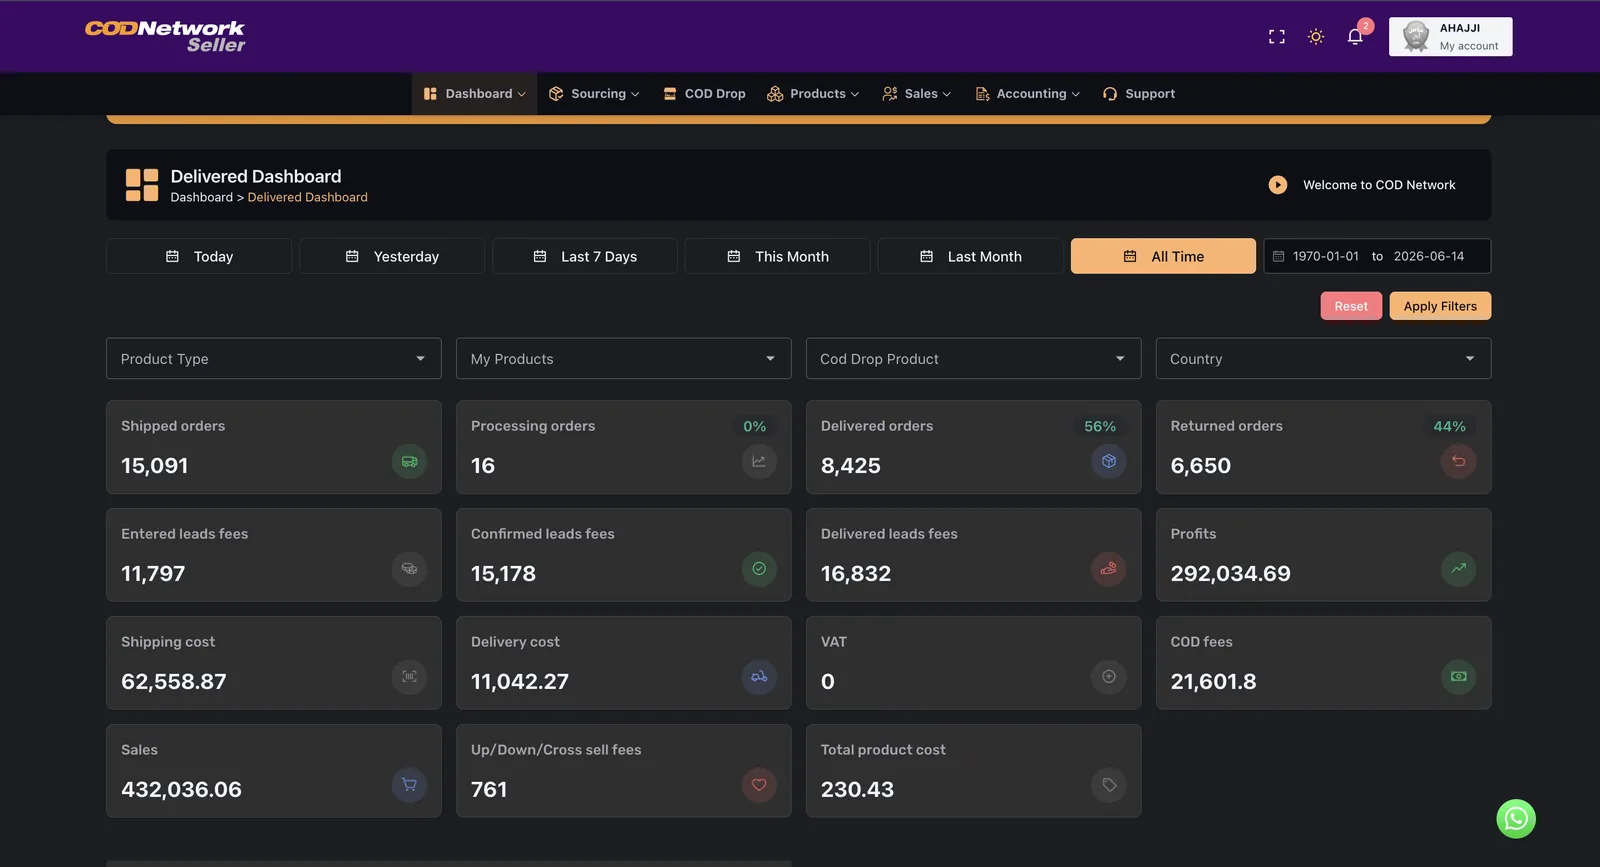Open the custom date range field
This screenshot has width=1600, height=867.
point(1377,256)
